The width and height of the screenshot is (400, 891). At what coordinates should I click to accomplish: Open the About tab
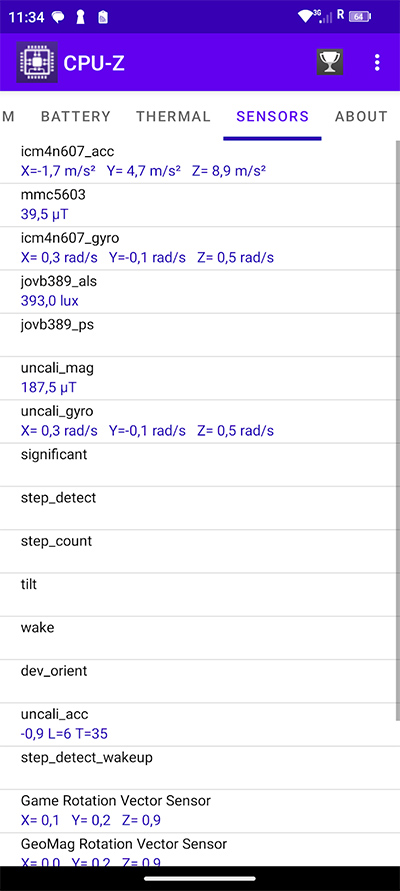361,116
